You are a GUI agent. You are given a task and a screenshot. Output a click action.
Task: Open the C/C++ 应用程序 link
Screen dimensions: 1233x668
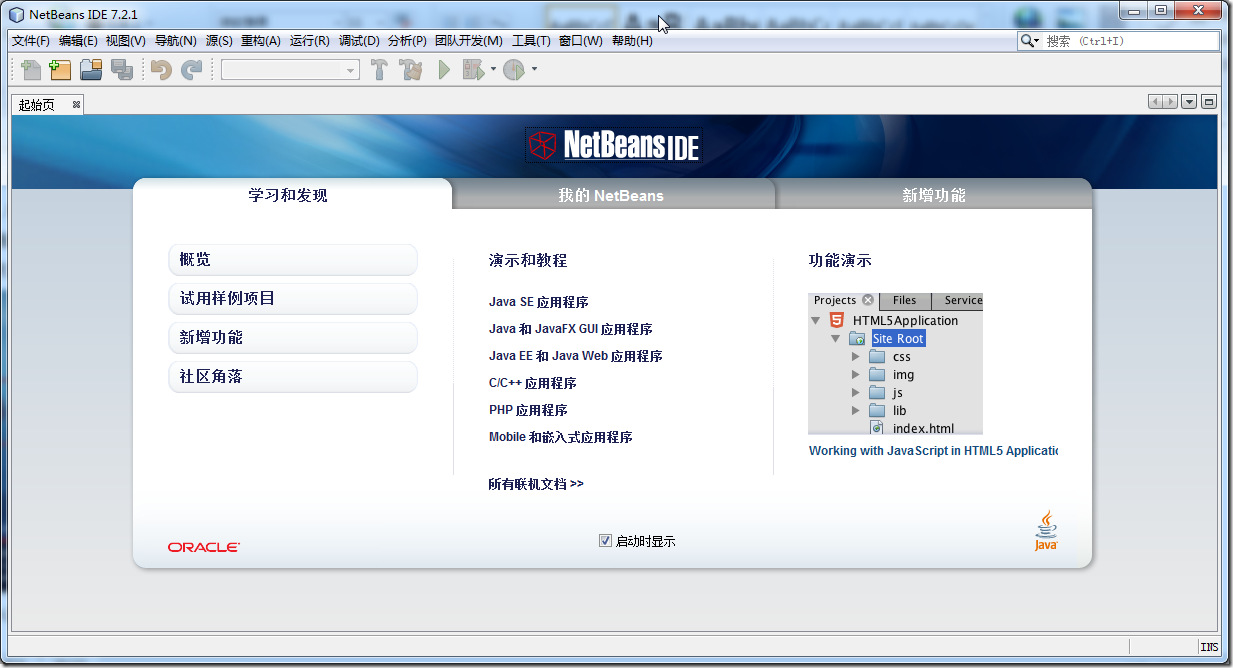(533, 383)
